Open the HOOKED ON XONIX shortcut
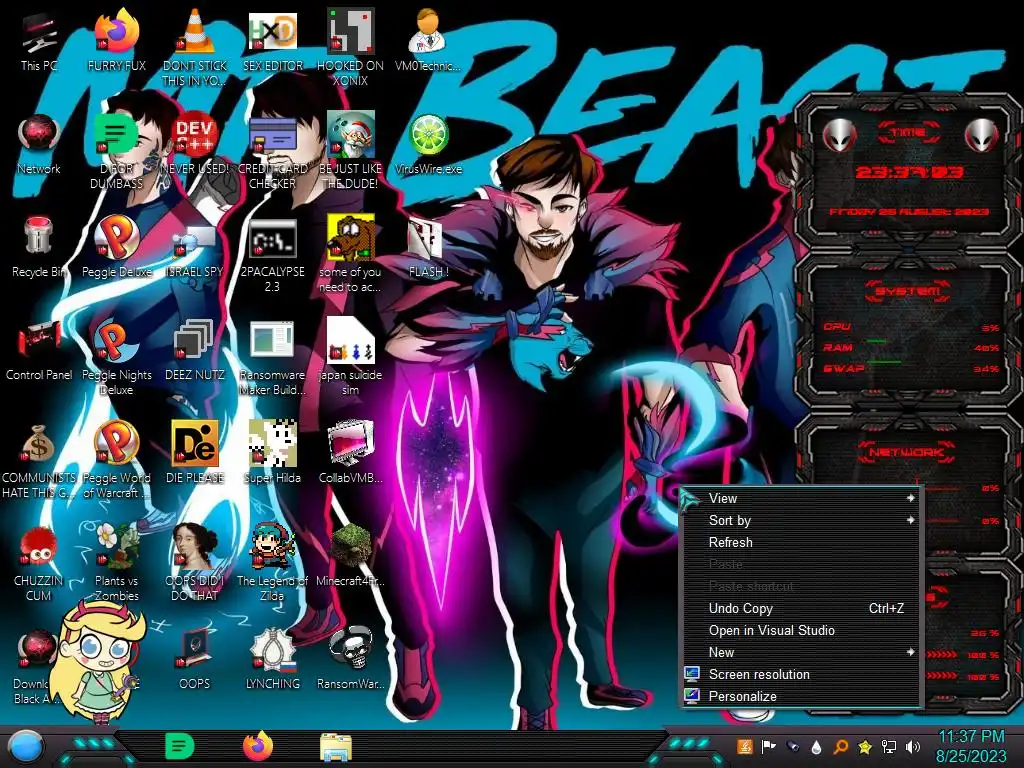The image size is (1024, 768). [x=351, y=48]
